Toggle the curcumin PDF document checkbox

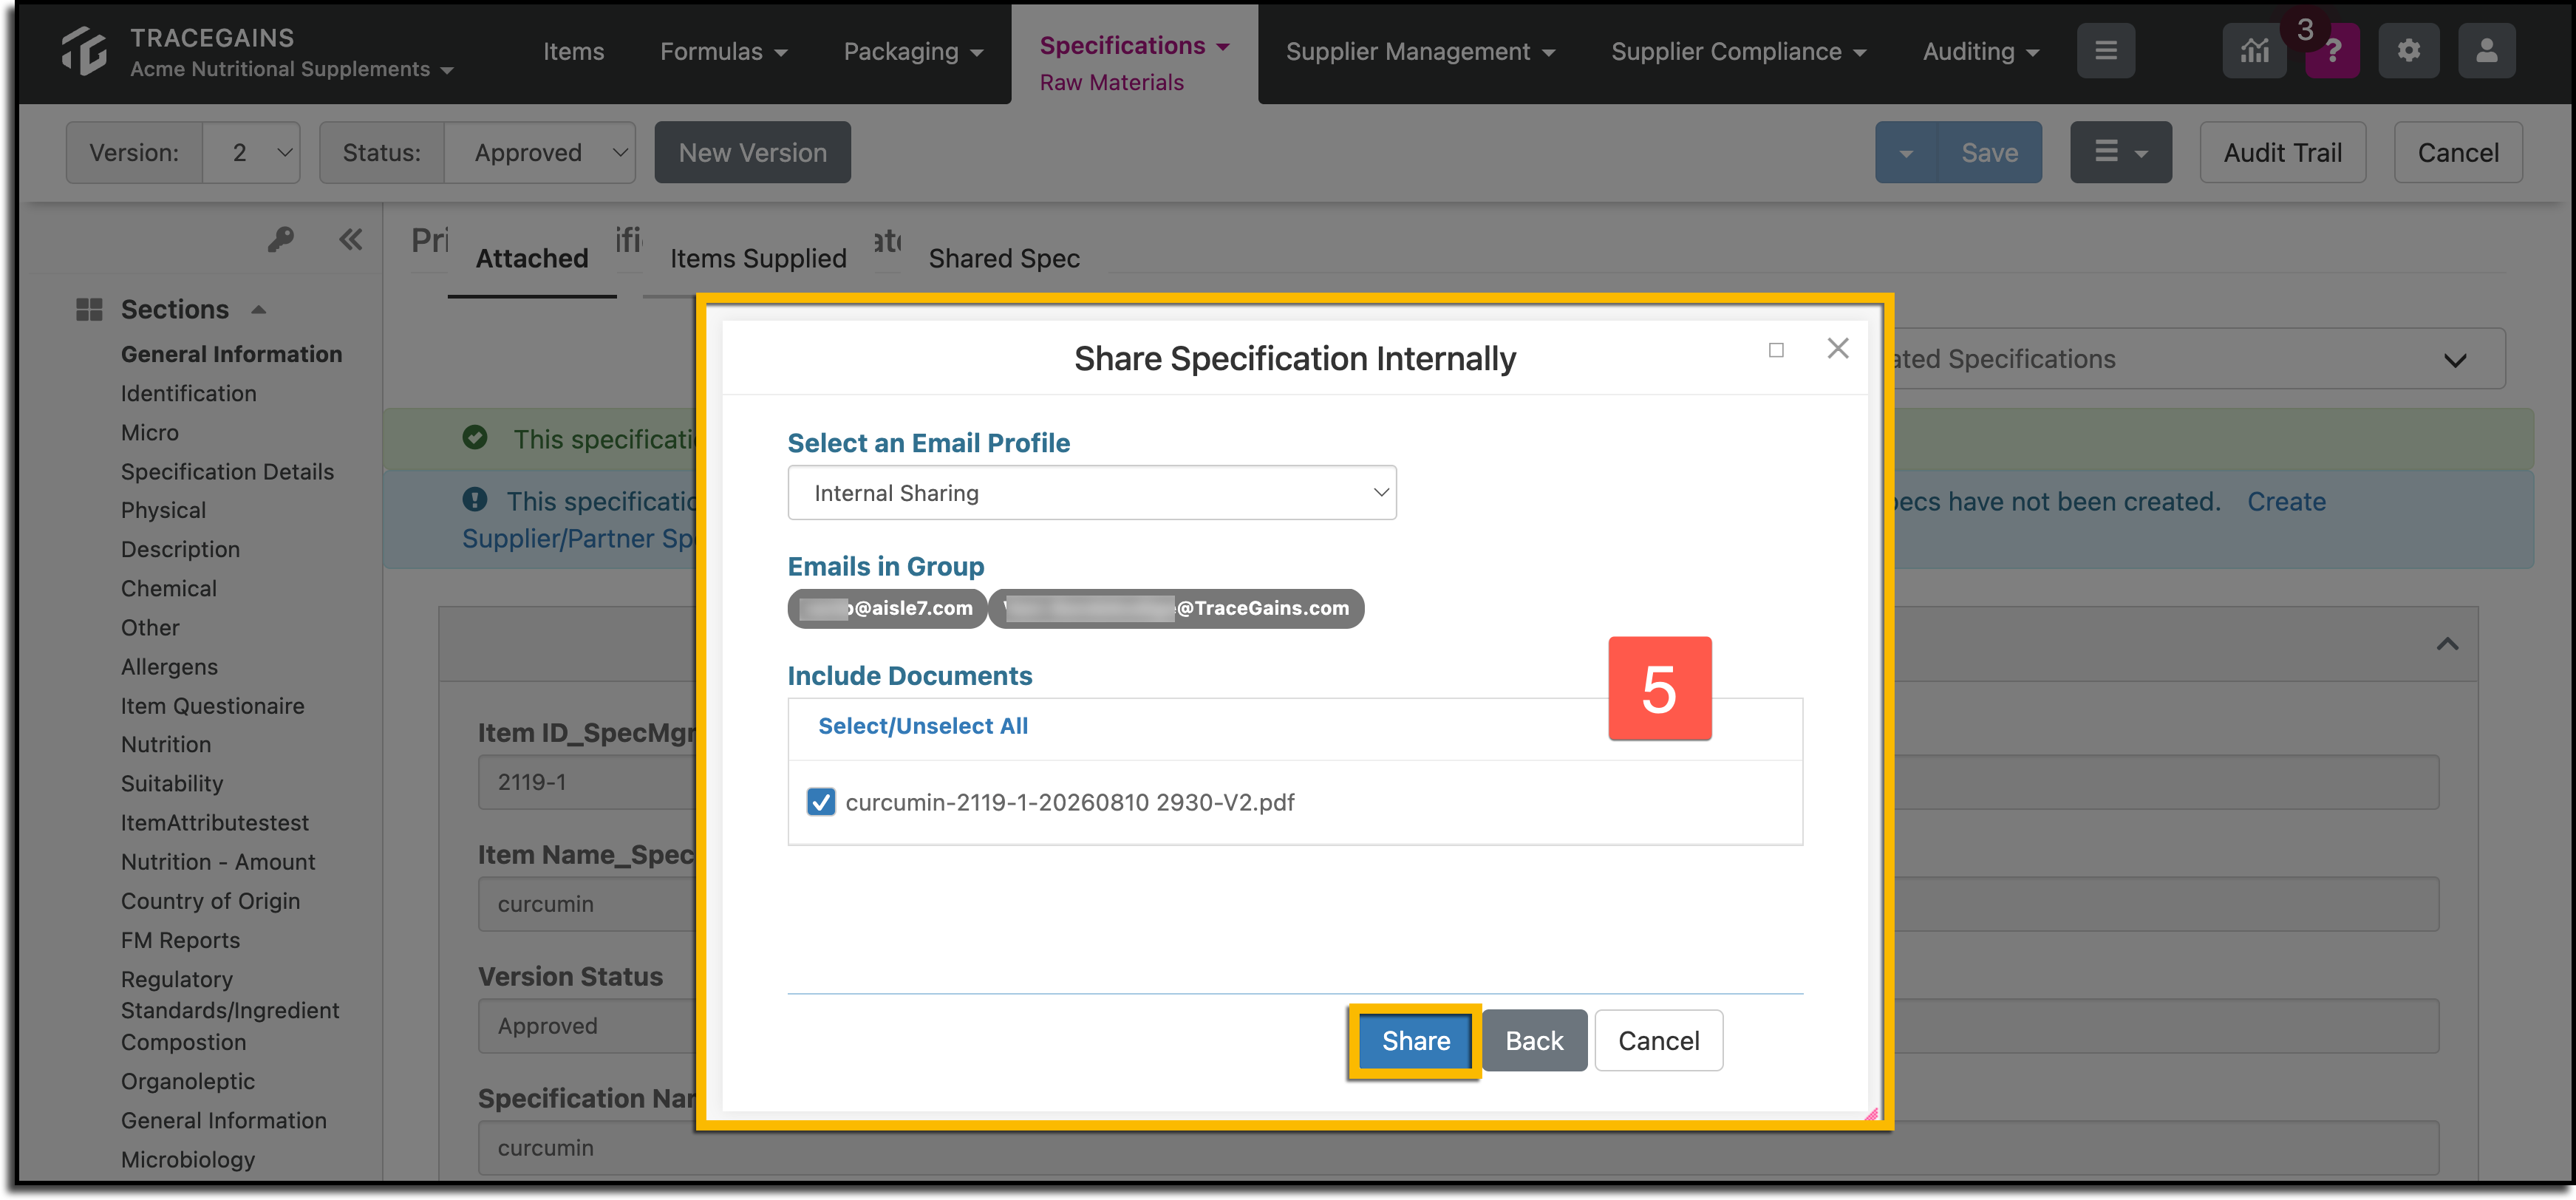tap(820, 802)
